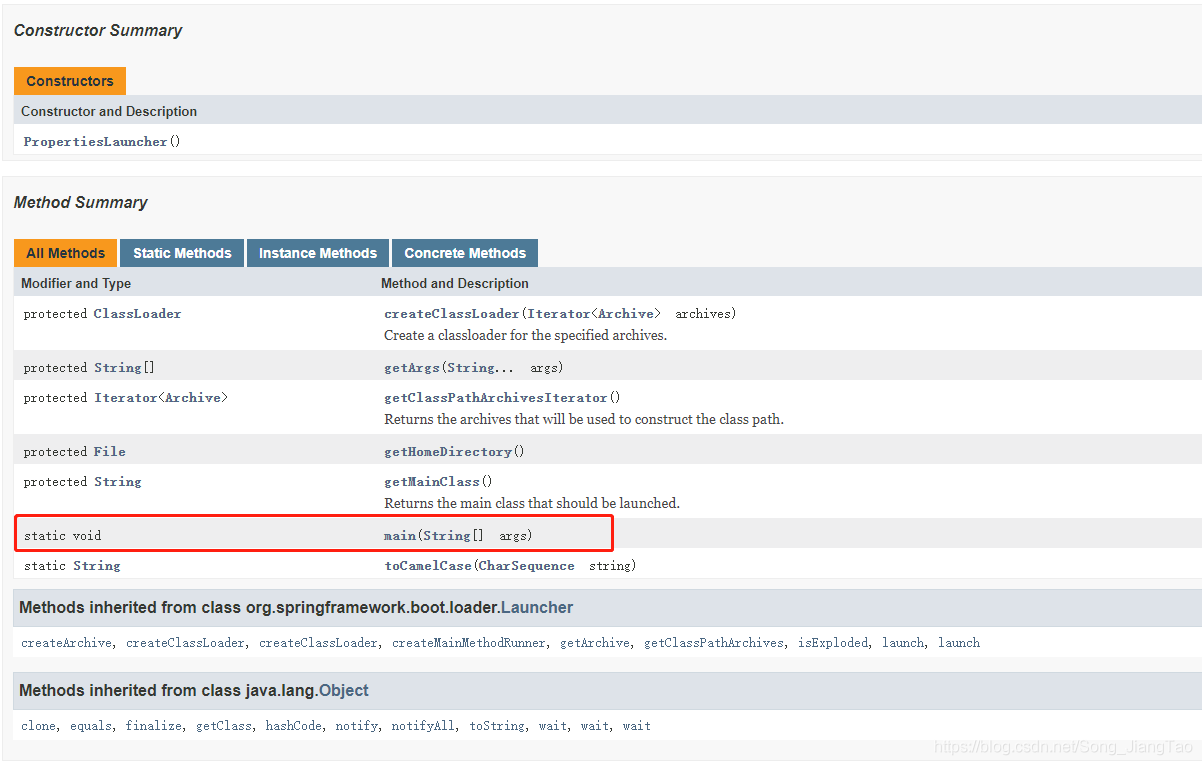Image resolution: width=1202 pixels, height=765 pixels.
Task: Open the String return type in the getMainClass row
Action: 118,482
